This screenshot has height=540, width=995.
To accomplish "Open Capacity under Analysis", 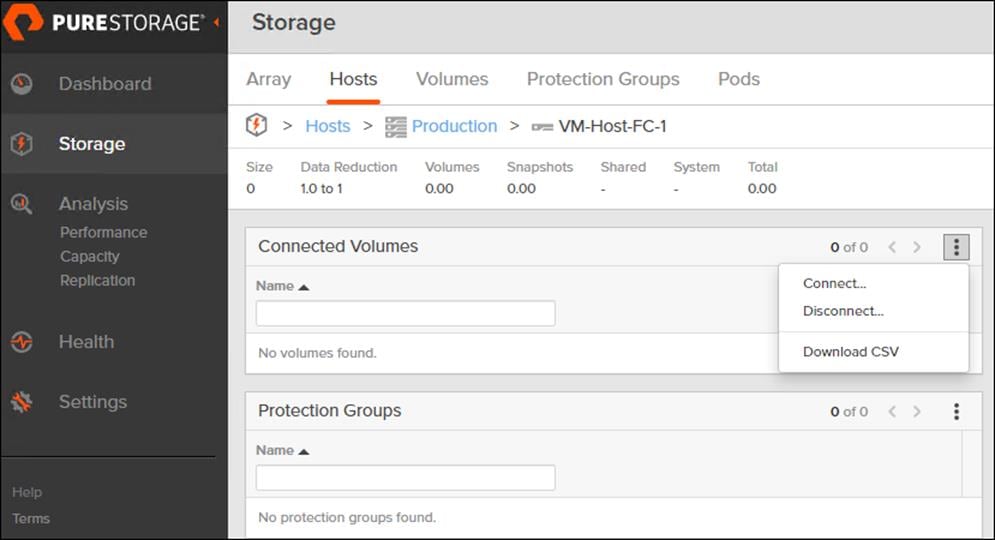I will pos(89,256).
